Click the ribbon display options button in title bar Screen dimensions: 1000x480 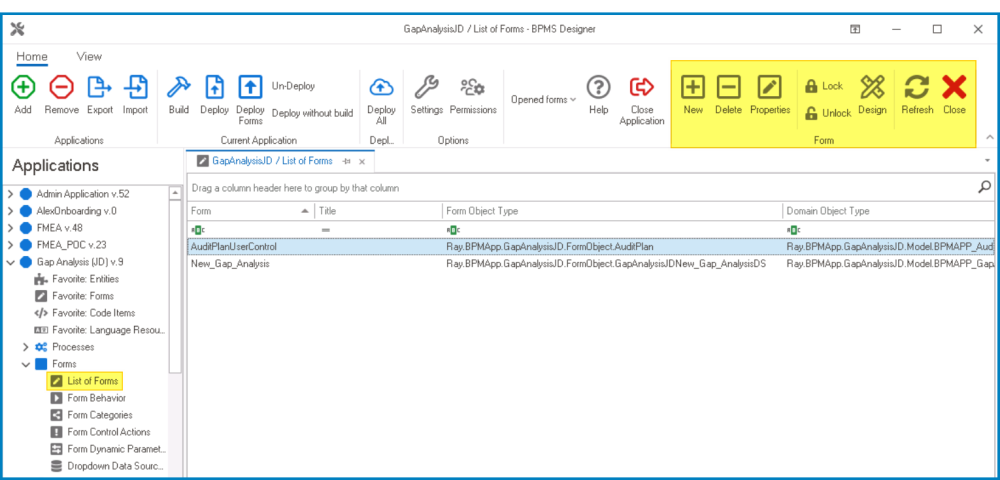click(855, 29)
